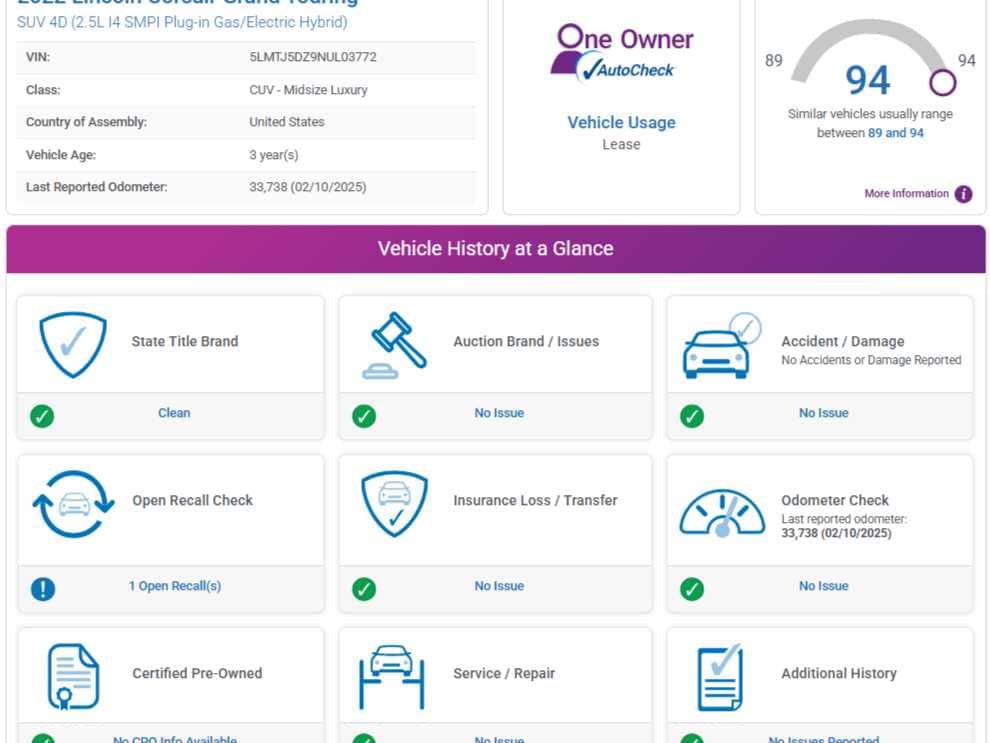Viewport: 990px width, 743px height.
Task: Click No Accidents or Damage Reported text
Action: (871, 360)
